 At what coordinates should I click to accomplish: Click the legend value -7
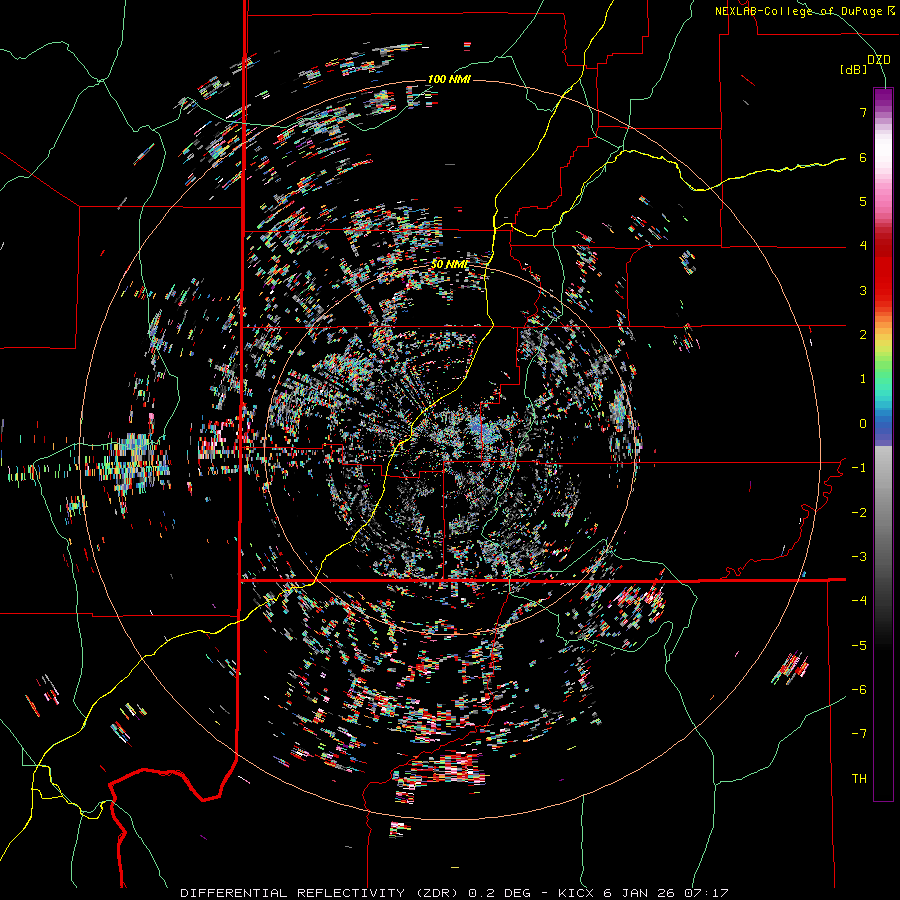[x=859, y=734]
